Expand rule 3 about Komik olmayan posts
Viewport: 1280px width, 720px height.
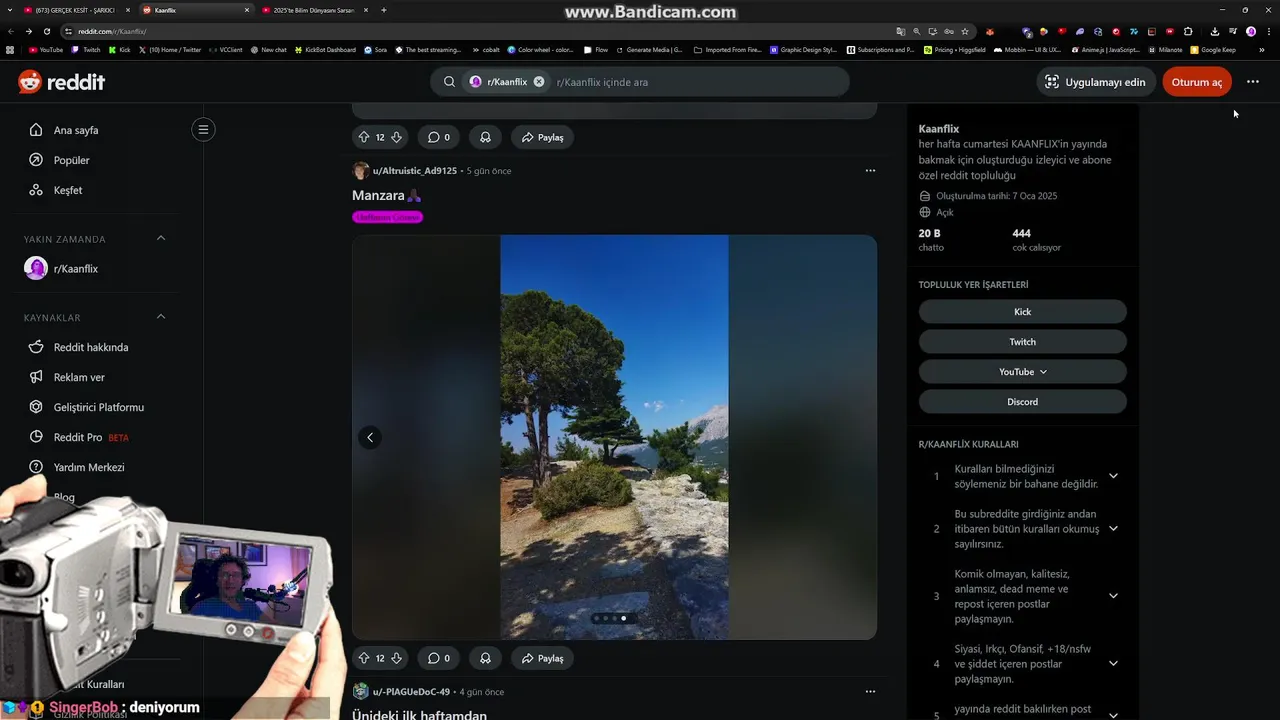(1113, 596)
